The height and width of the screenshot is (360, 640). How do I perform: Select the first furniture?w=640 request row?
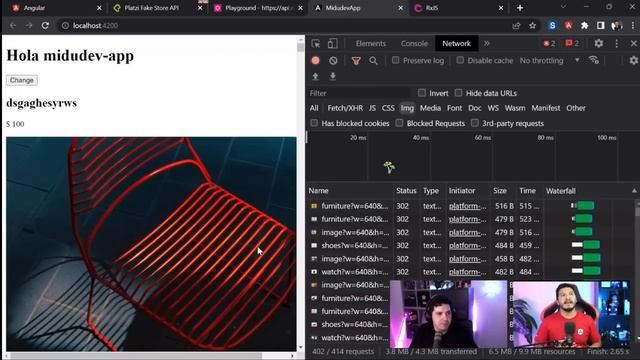point(471,206)
